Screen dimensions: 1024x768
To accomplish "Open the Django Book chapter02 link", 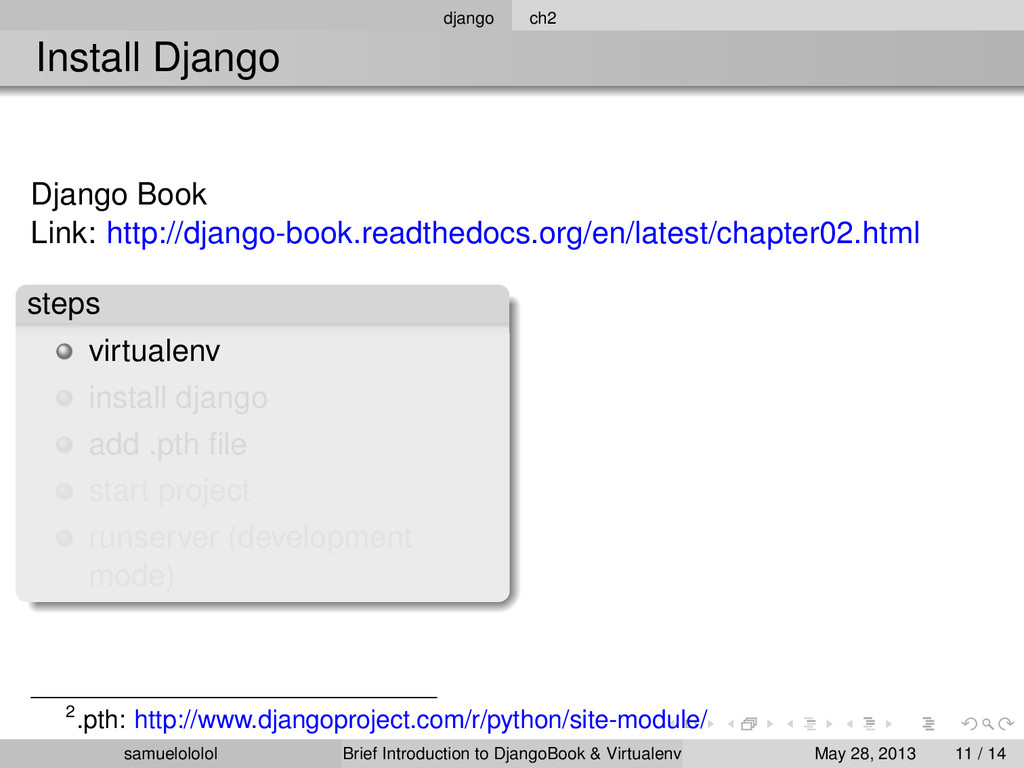I will coord(513,233).
